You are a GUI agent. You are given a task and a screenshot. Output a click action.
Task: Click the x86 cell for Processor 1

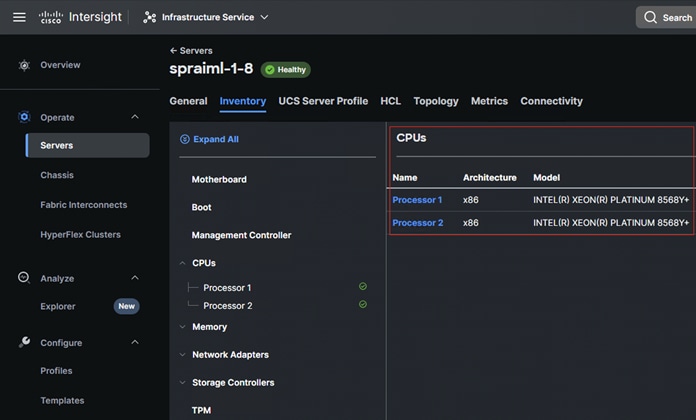[x=471, y=200]
